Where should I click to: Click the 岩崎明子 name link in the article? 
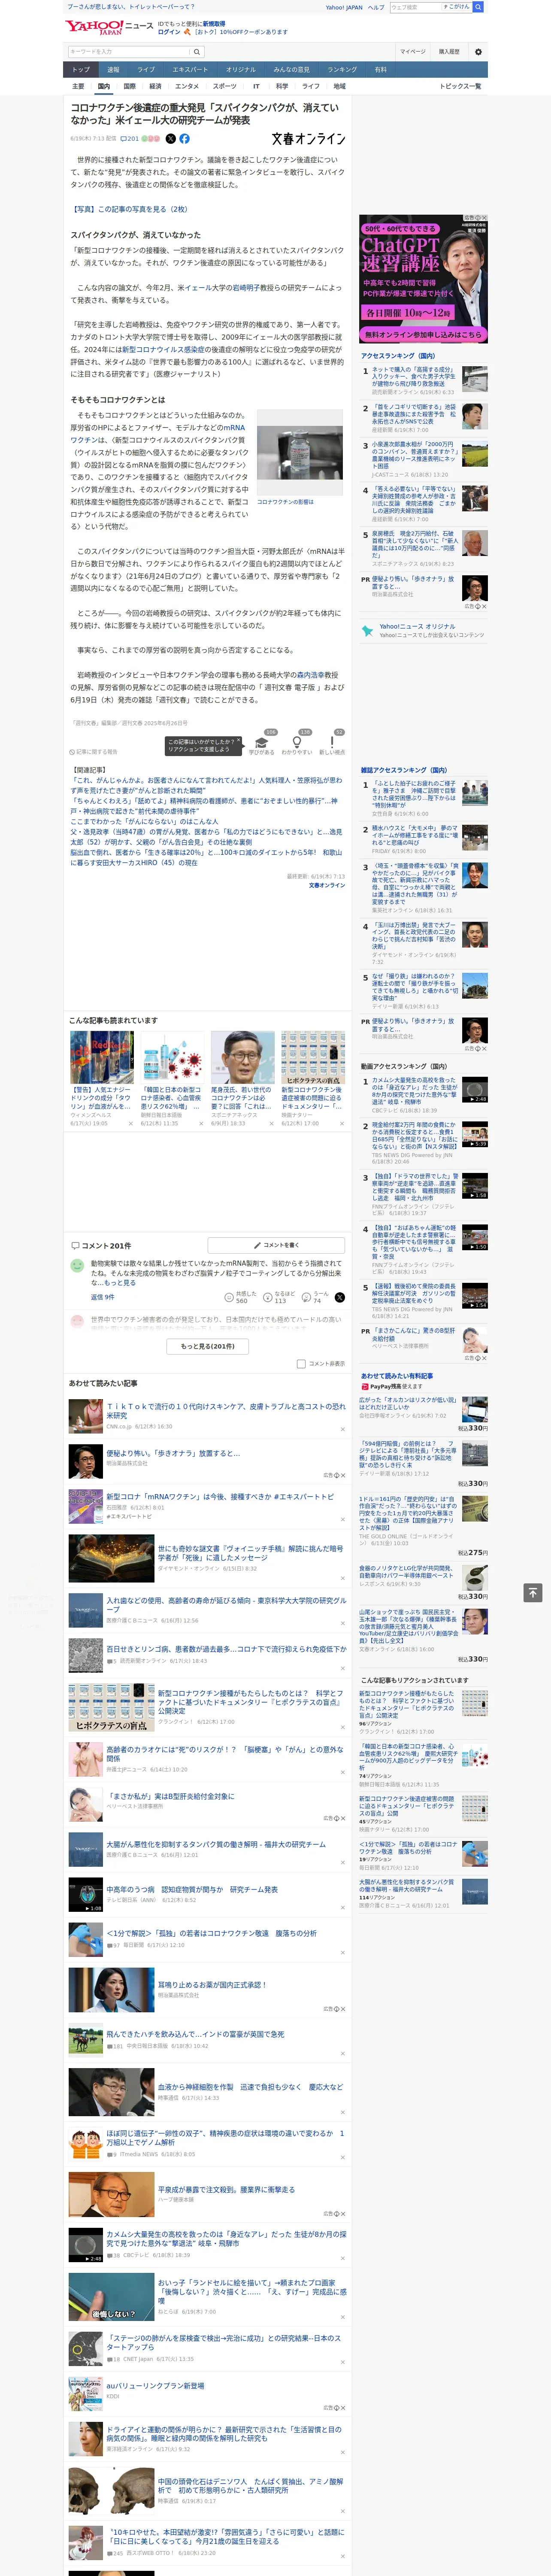(x=246, y=288)
